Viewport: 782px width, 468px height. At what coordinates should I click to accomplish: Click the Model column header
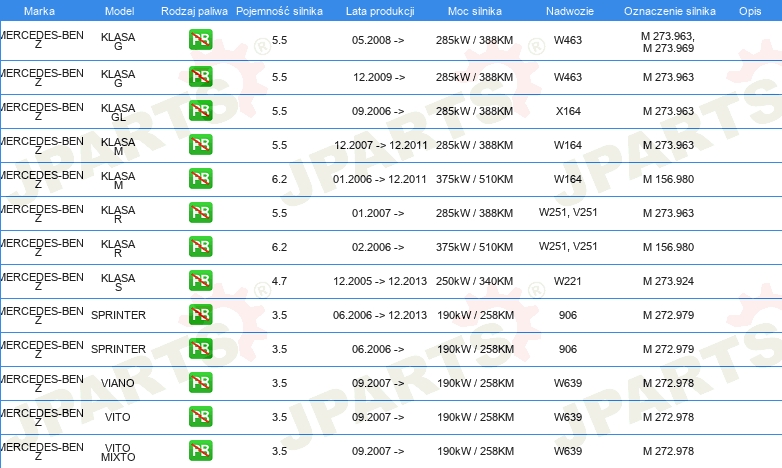(120, 11)
